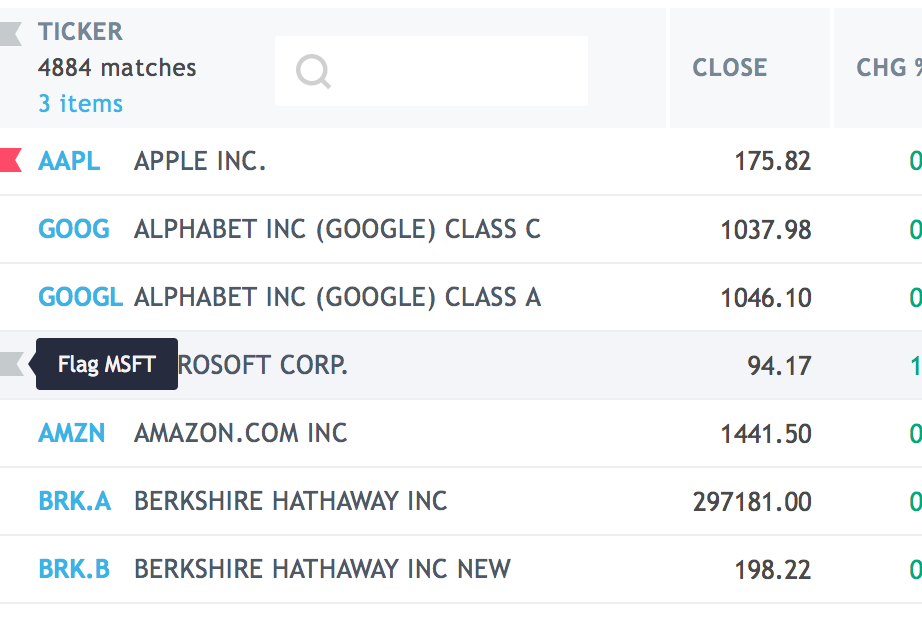The width and height of the screenshot is (922, 622).
Task: Sort by the TICKER column header
Action: 81,31
